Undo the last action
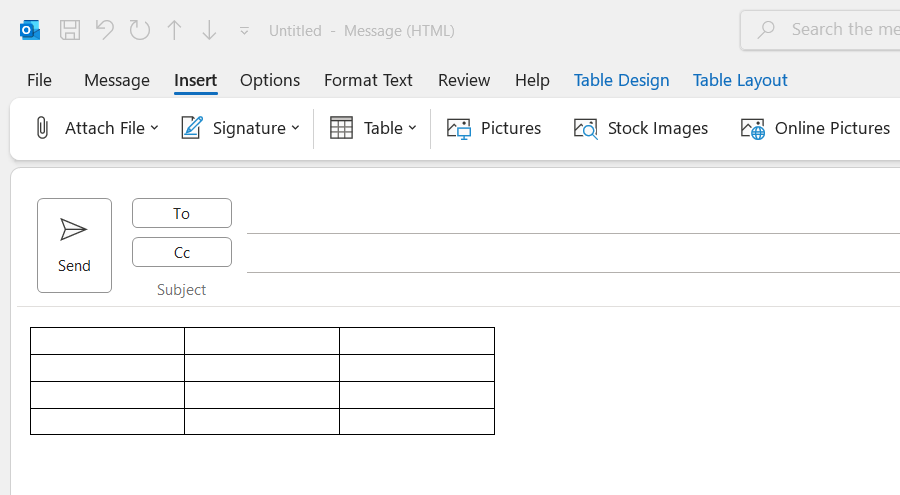 104,30
